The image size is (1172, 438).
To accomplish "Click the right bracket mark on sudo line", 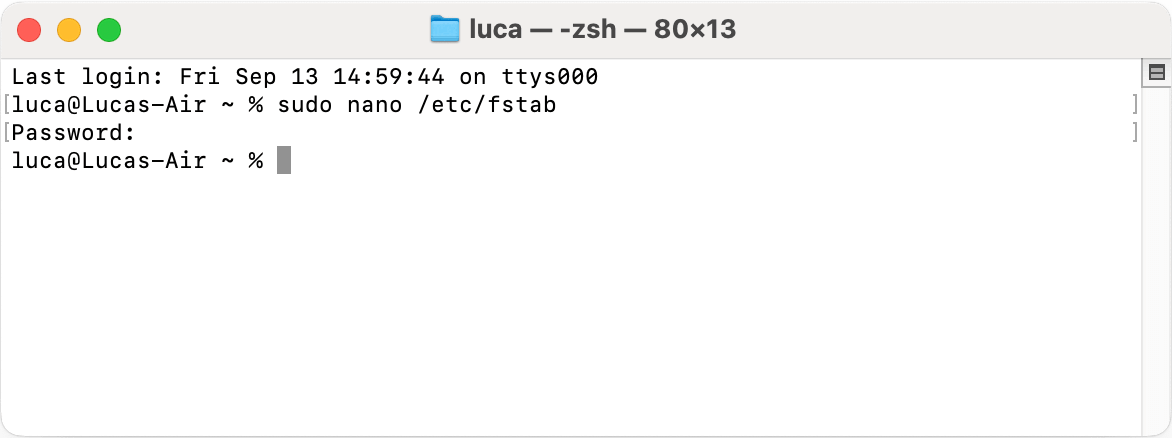I will tap(1135, 105).
